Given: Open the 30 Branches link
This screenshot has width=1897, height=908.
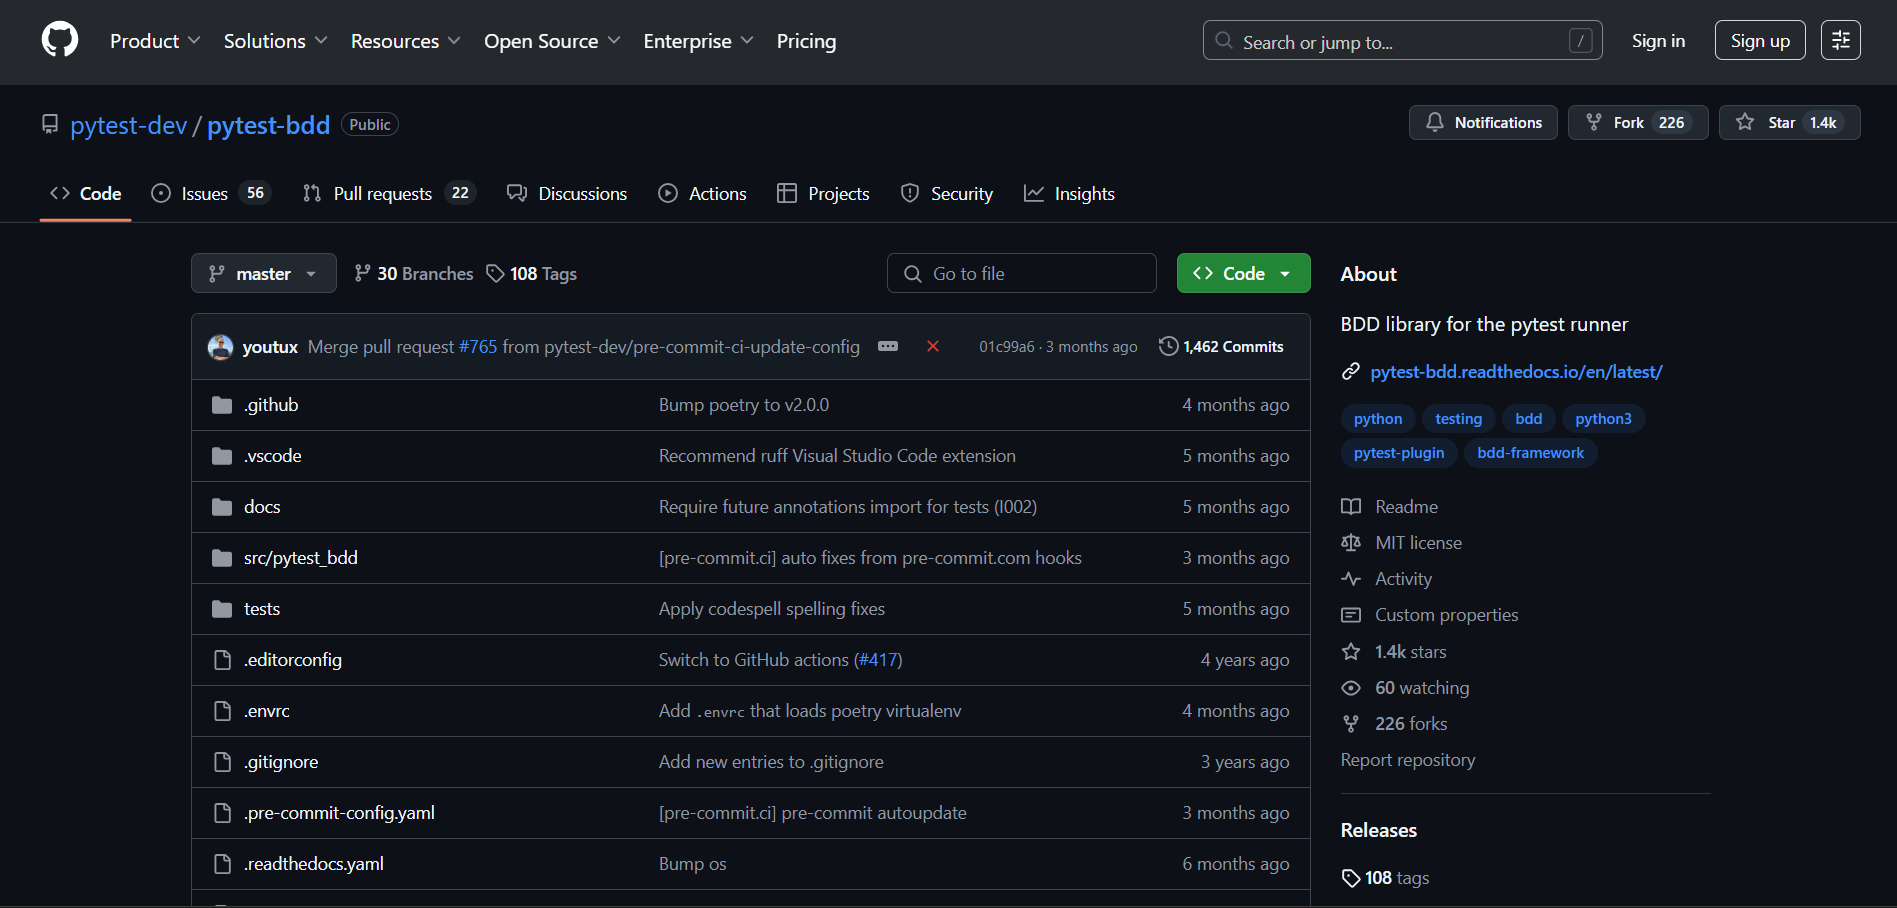Looking at the screenshot, I should coord(414,274).
